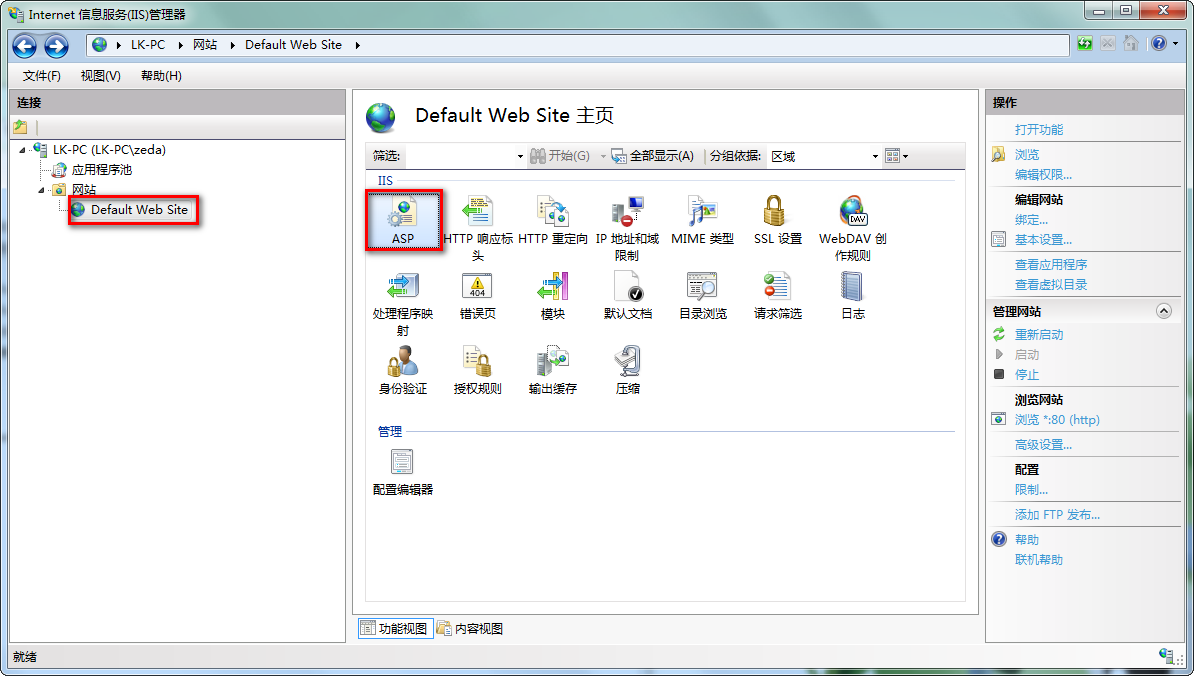Click 浏览 action link

coord(1026,155)
